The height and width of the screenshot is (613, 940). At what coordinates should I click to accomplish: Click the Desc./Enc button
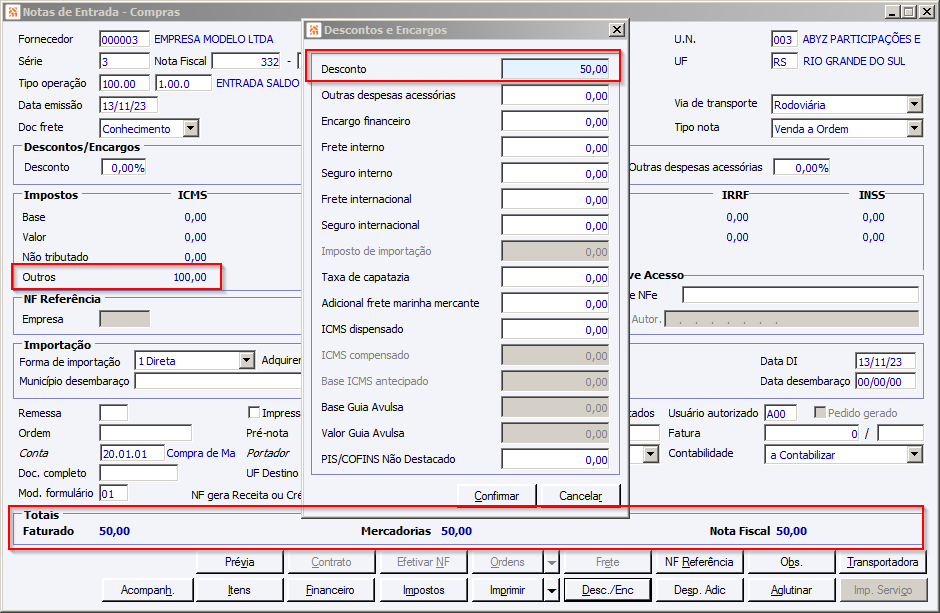click(x=607, y=590)
